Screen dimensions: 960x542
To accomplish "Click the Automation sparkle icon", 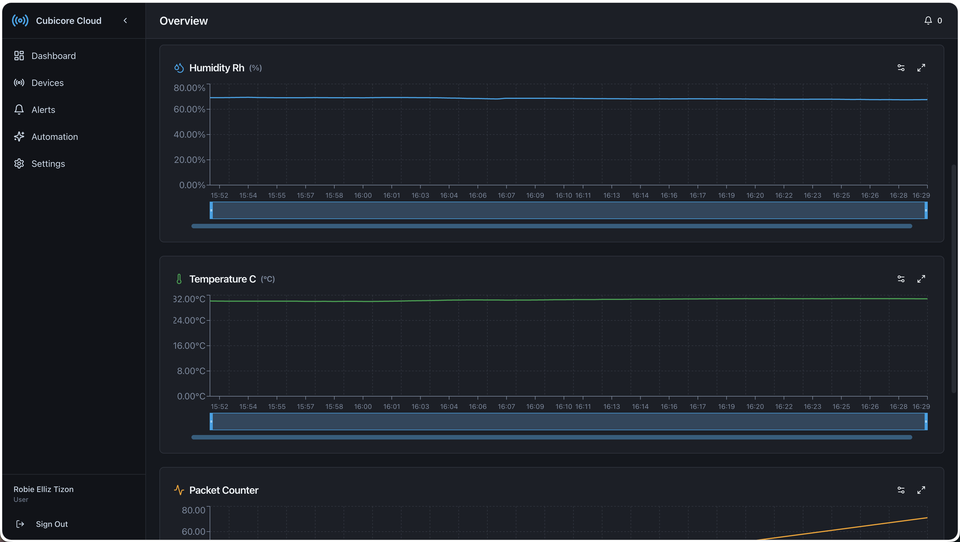I will [19, 137].
